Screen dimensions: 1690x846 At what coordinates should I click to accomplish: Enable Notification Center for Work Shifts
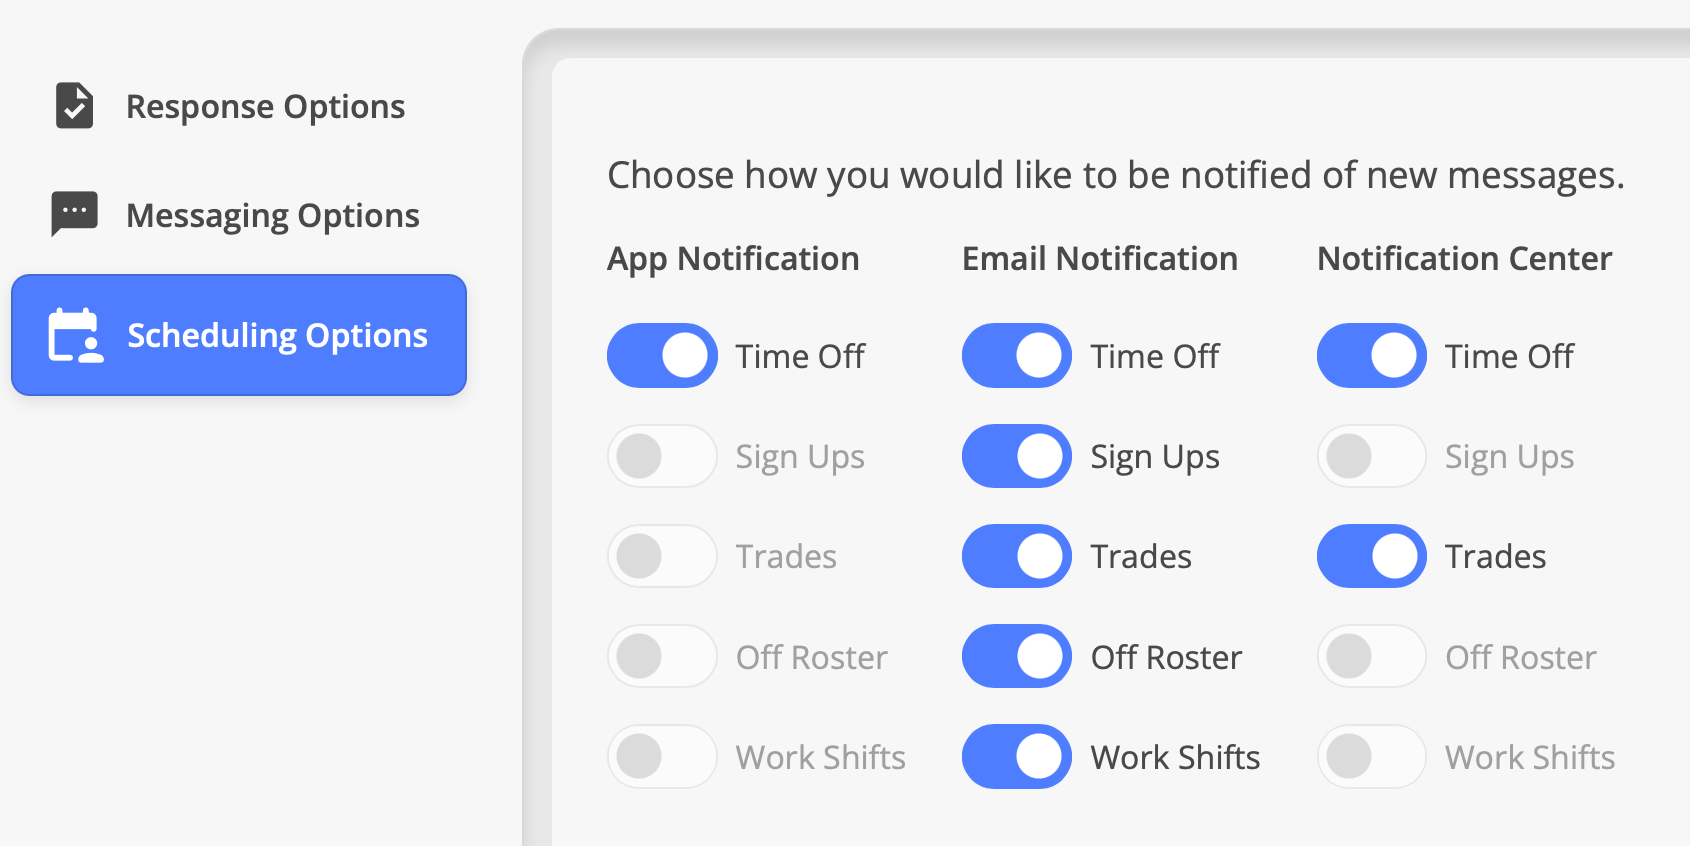coord(1372,757)
